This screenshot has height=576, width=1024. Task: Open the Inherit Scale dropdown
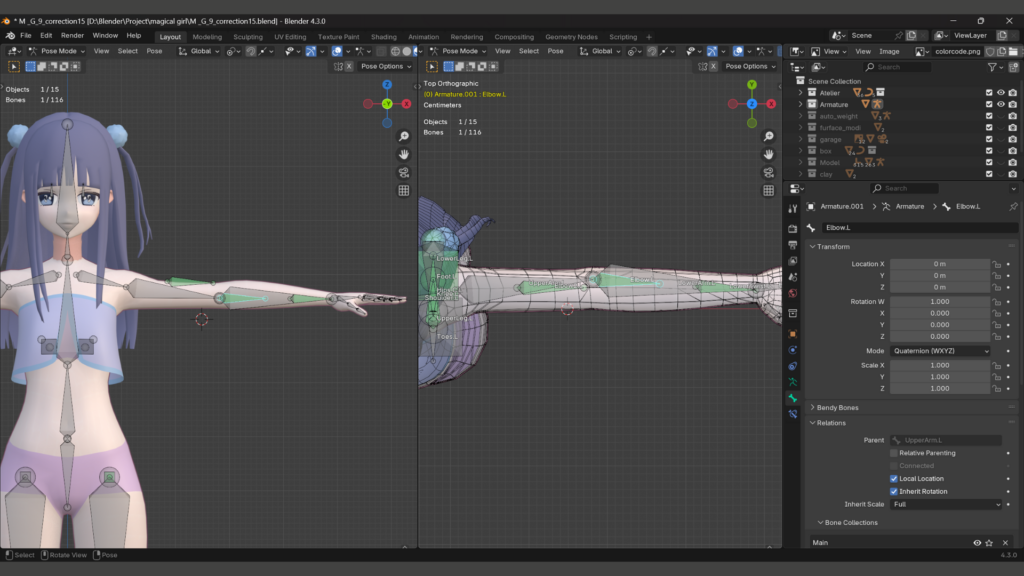[946, 504]
